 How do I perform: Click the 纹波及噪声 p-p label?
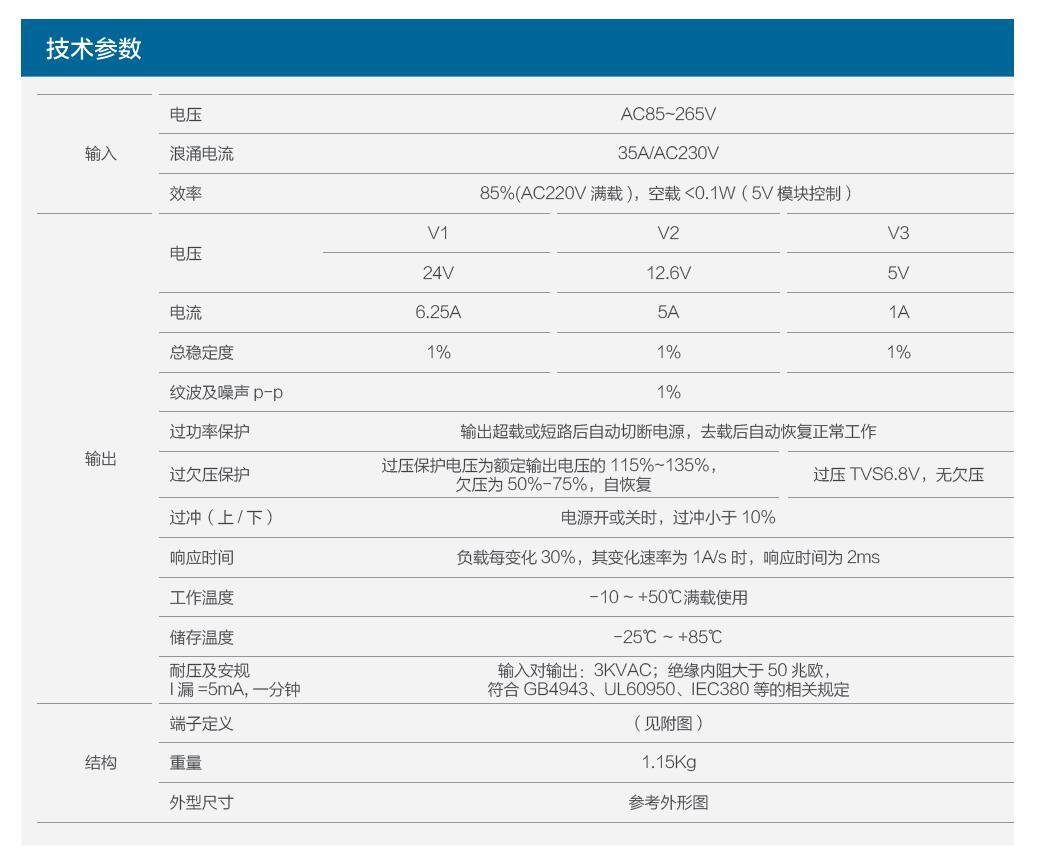tap(226, 393)
